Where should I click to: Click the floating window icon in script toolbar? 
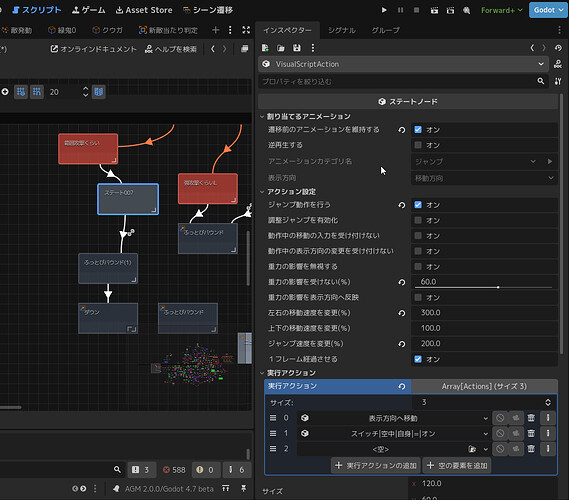click(245, 49)
